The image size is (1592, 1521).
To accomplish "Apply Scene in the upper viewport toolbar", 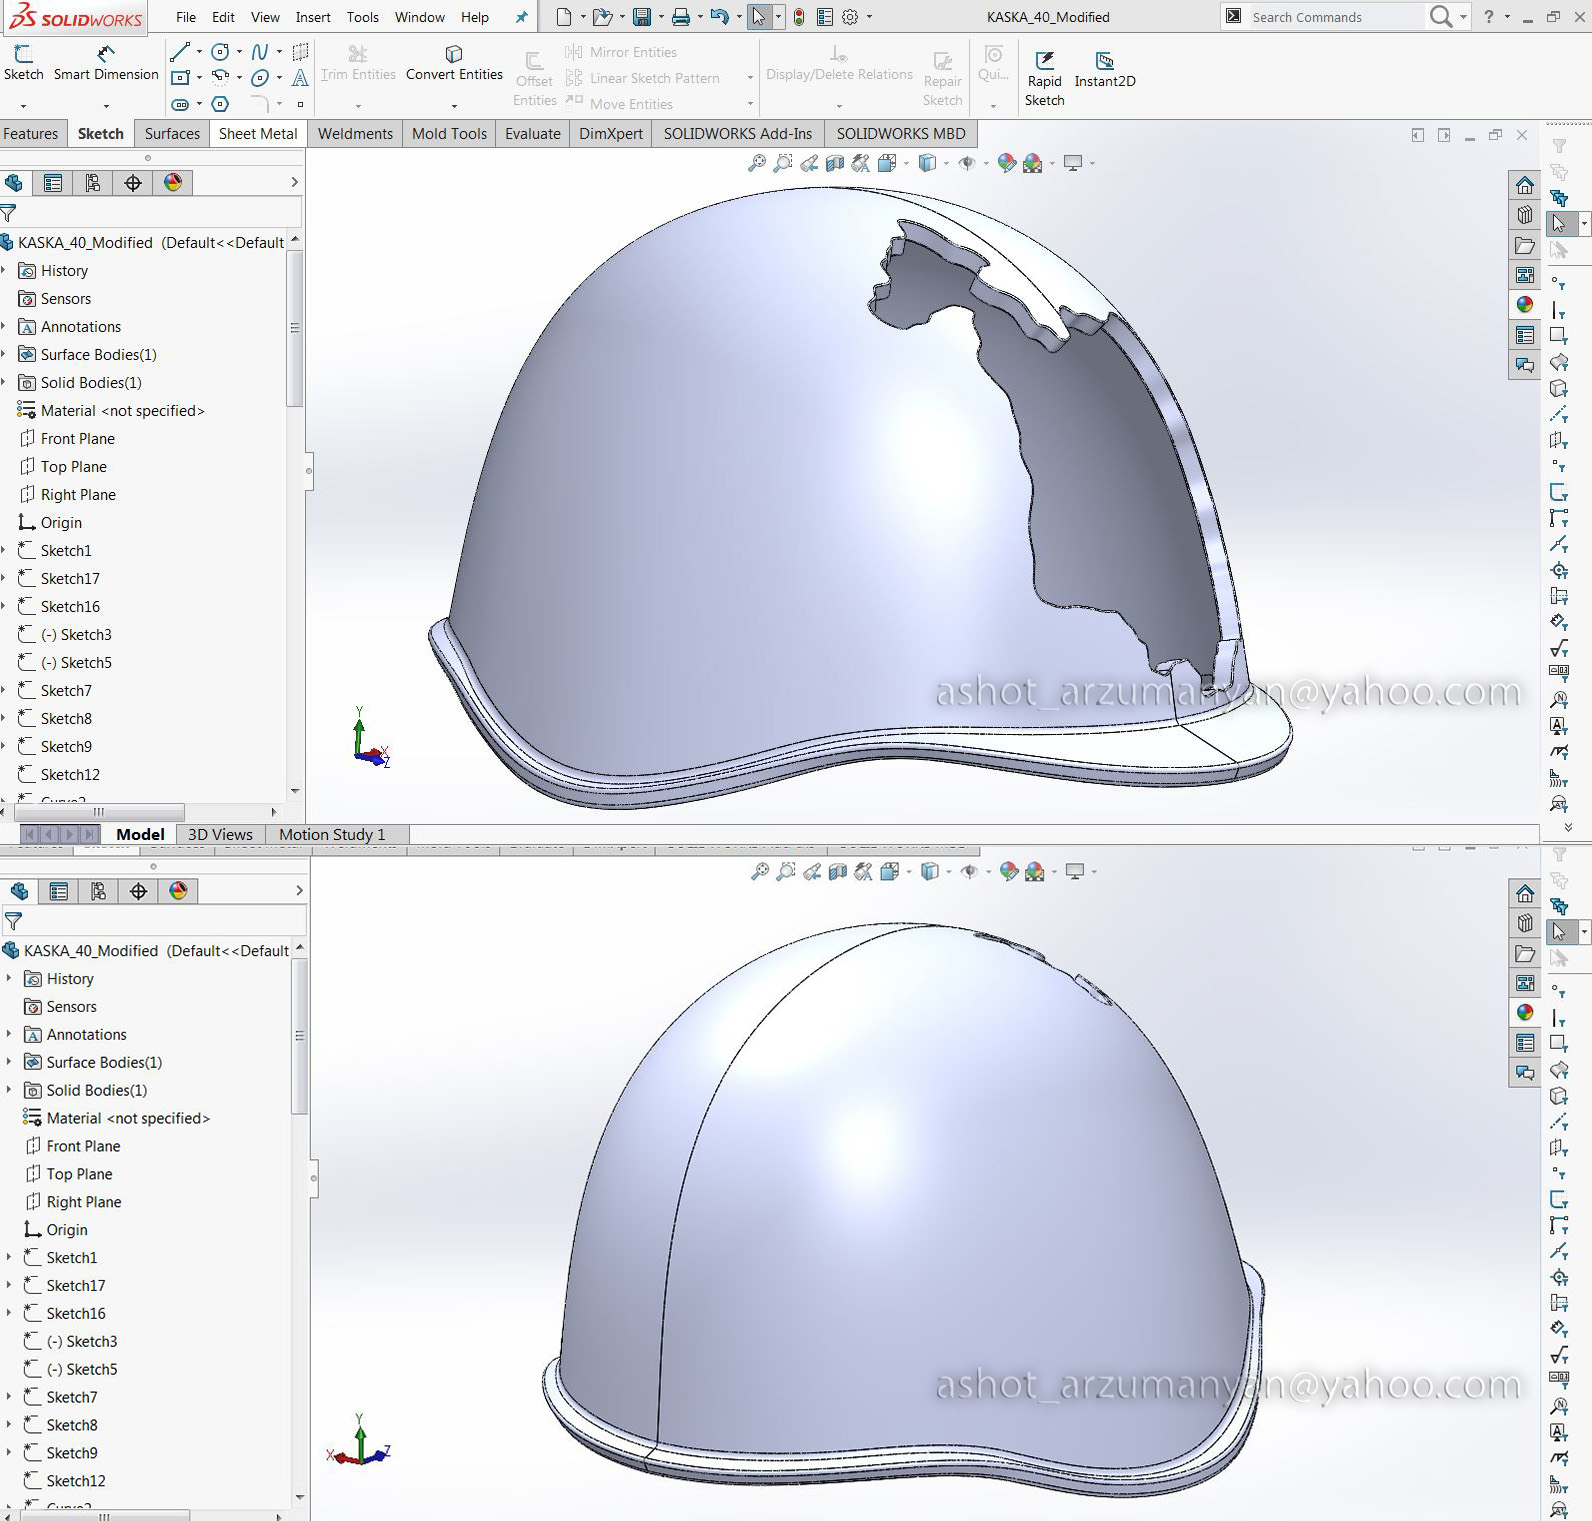I will click(x=1033, y=163).
